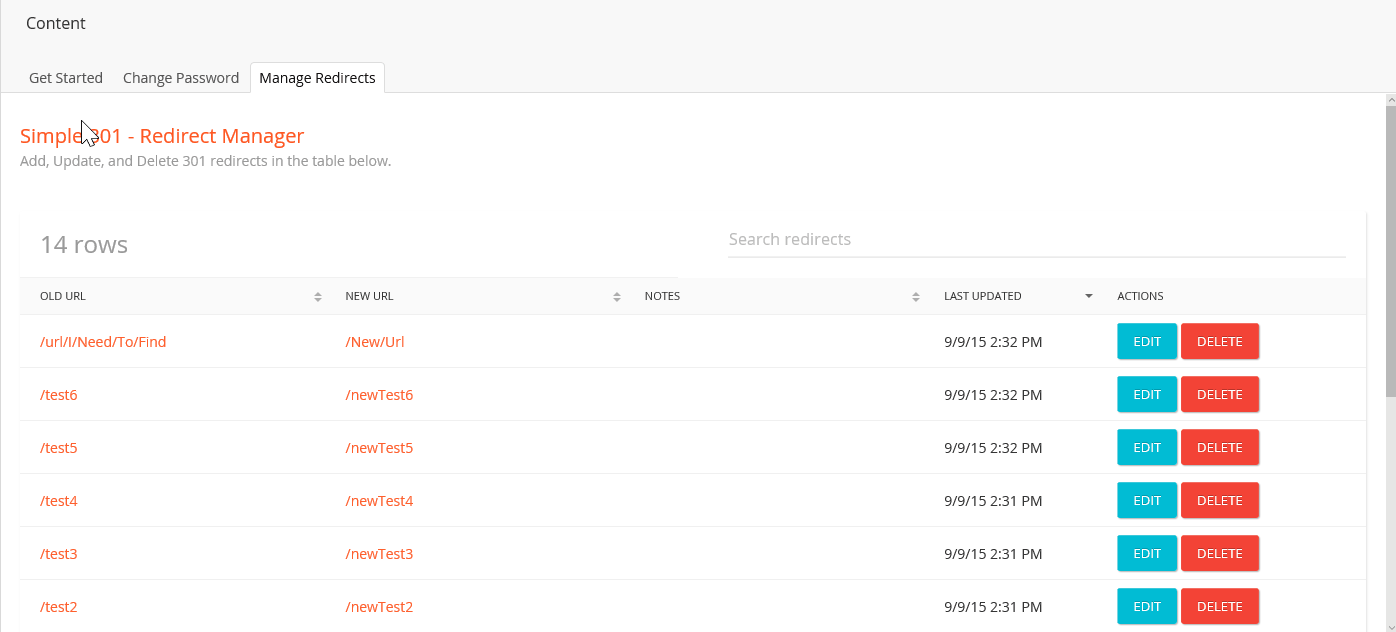Visit the /newTest3 link
This screenshot has height=632, width=1396.
click(379, 554)
